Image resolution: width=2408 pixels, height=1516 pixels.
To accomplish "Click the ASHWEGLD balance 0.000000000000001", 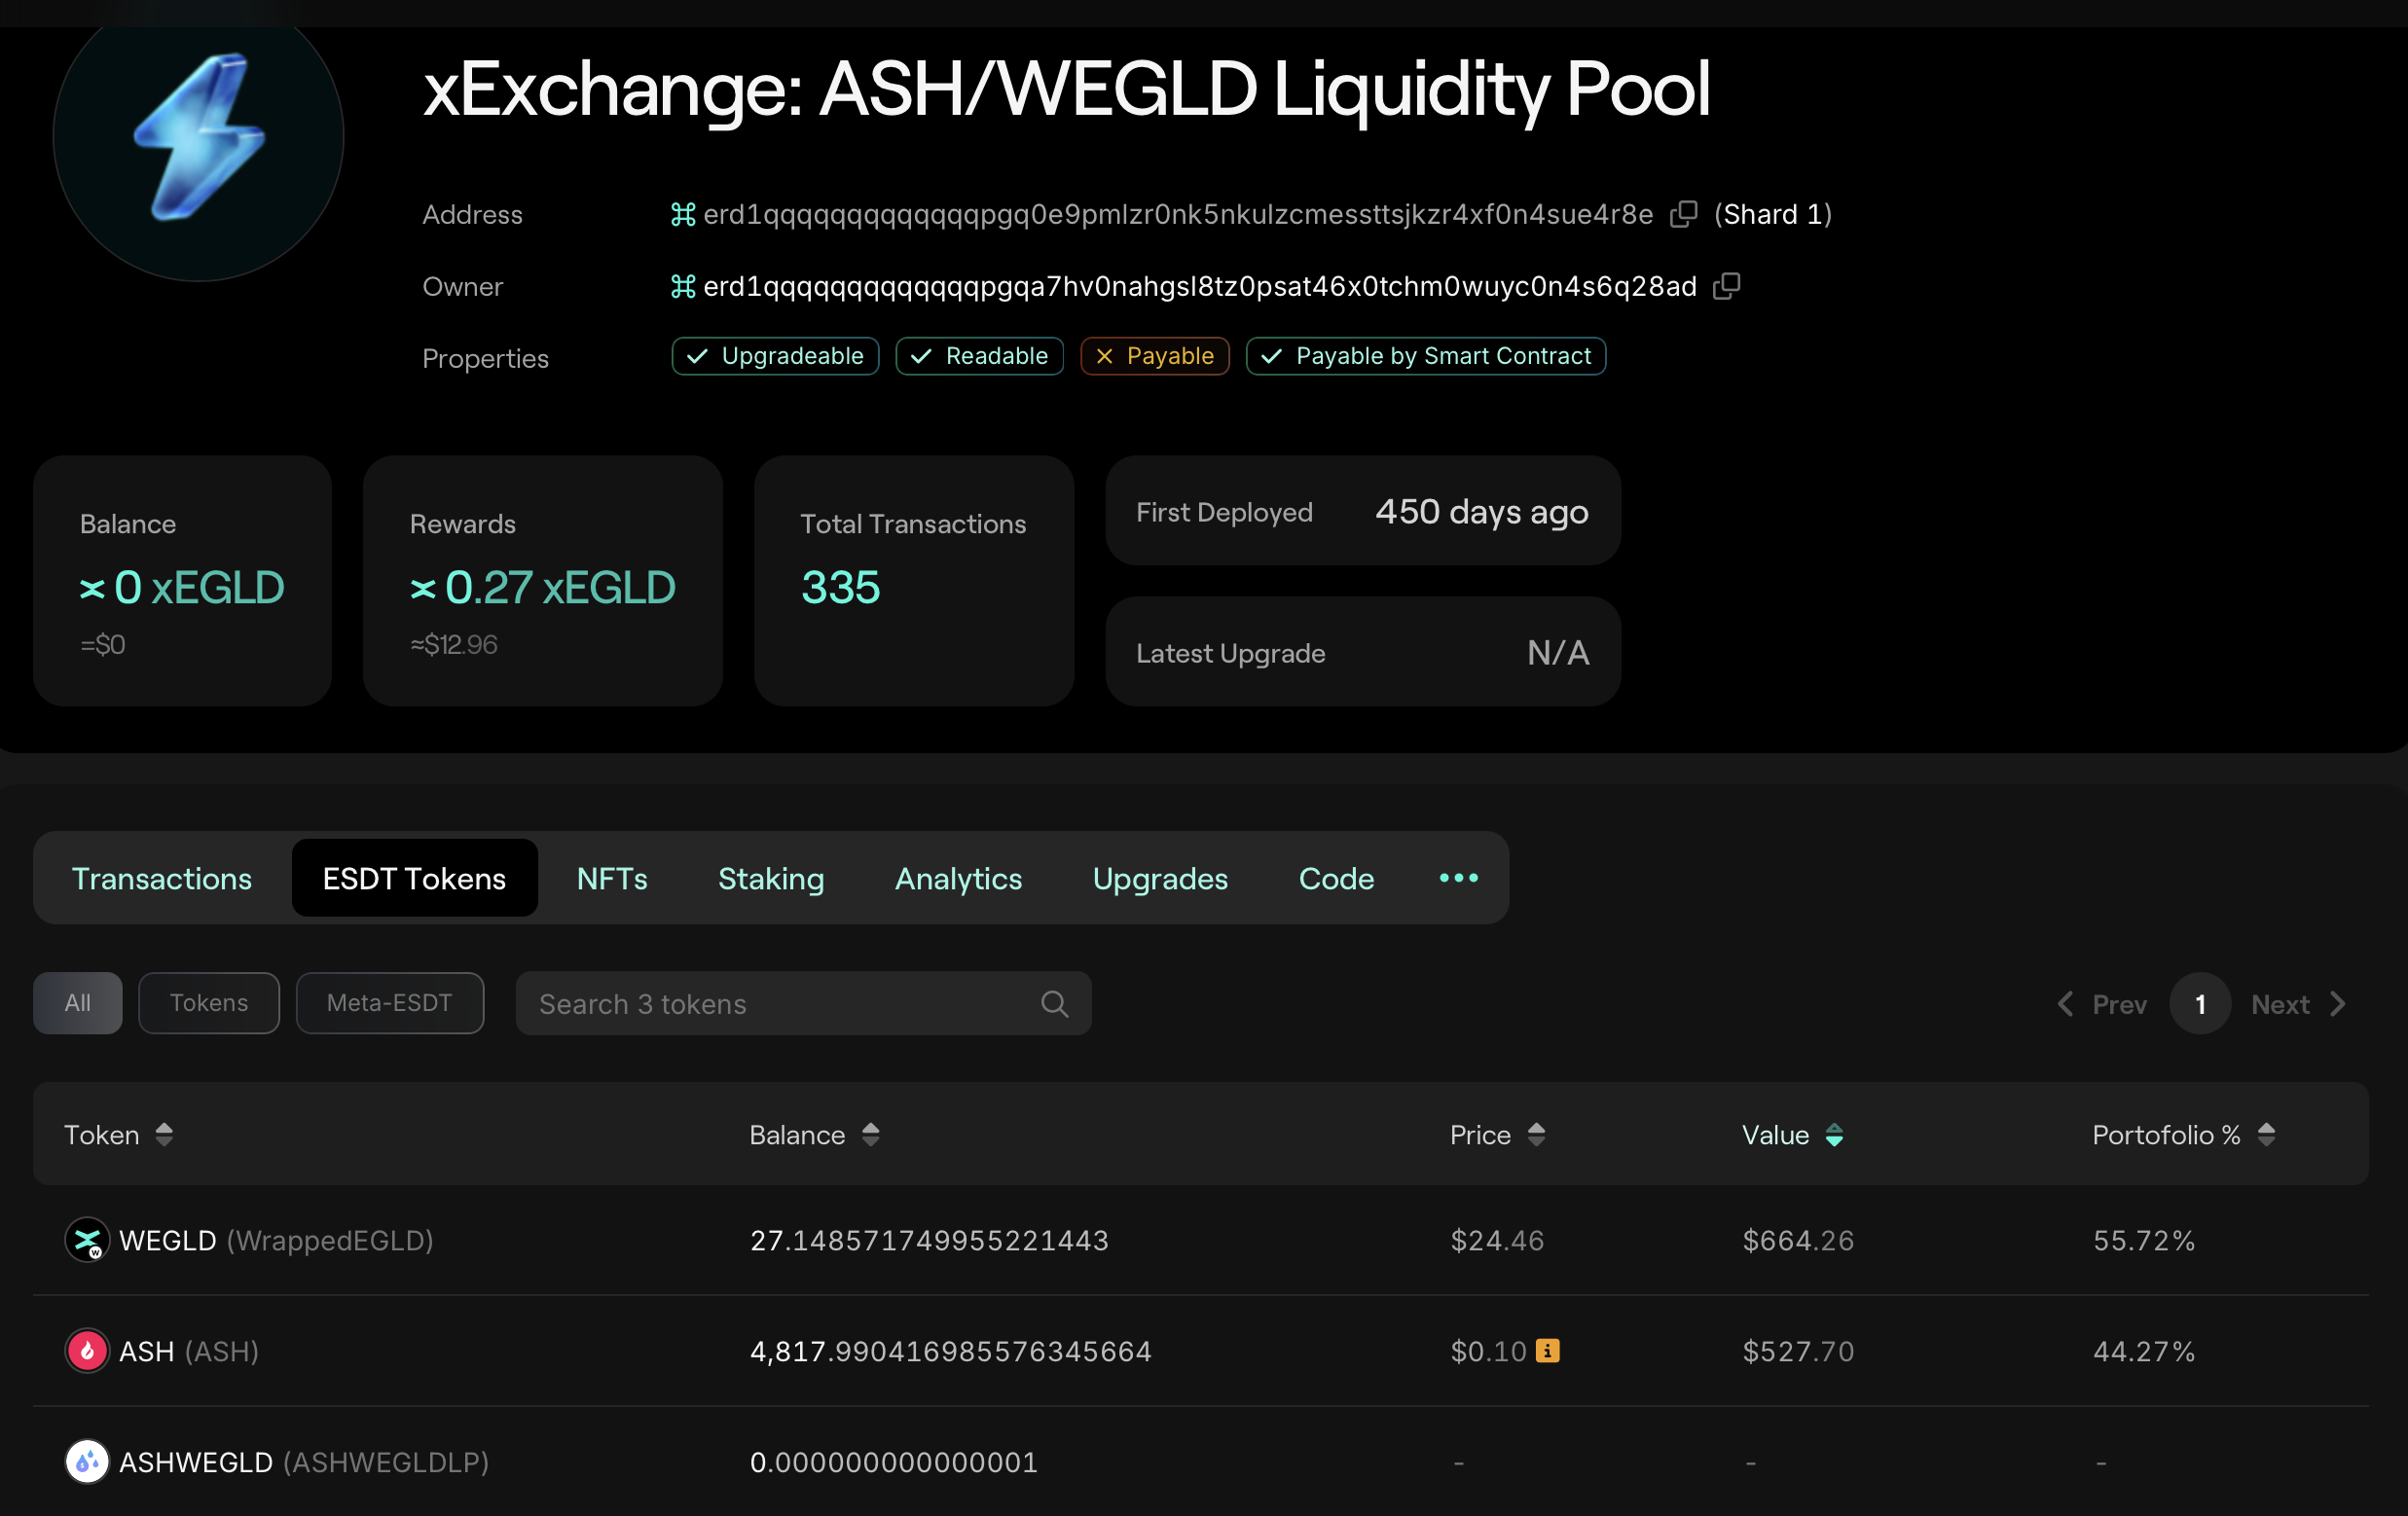I will tap(894, 1462).
